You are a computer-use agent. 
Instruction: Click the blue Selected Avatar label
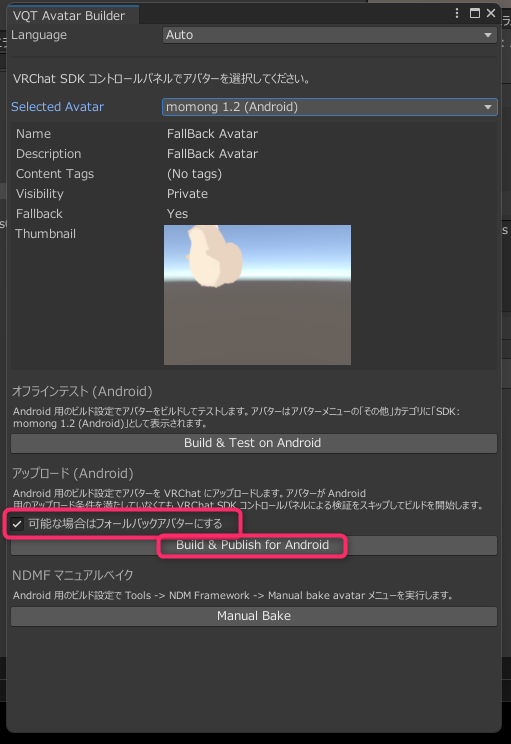[x=57, y=107]
